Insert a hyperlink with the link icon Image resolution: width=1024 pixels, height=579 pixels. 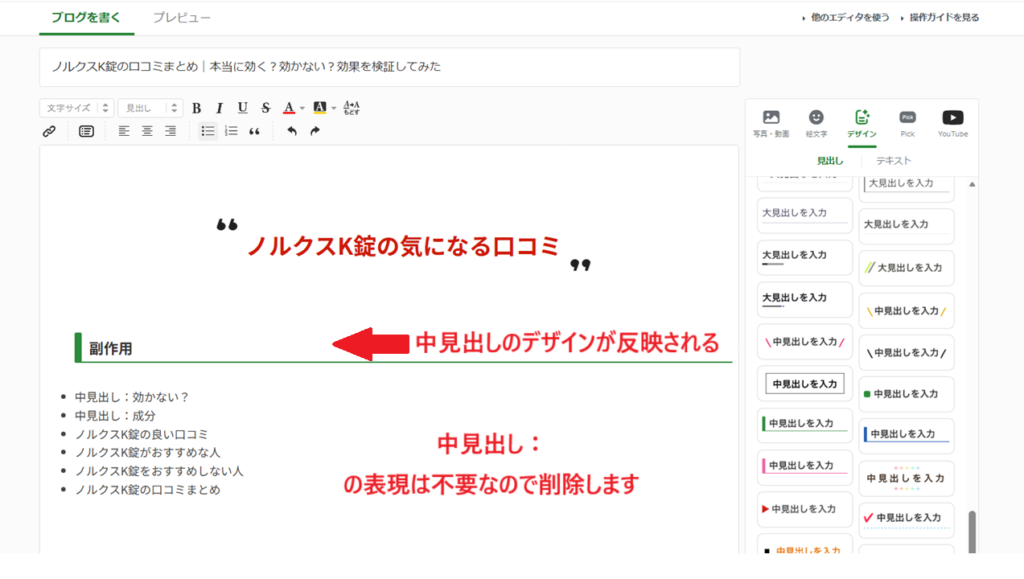[x=48, y=131]
